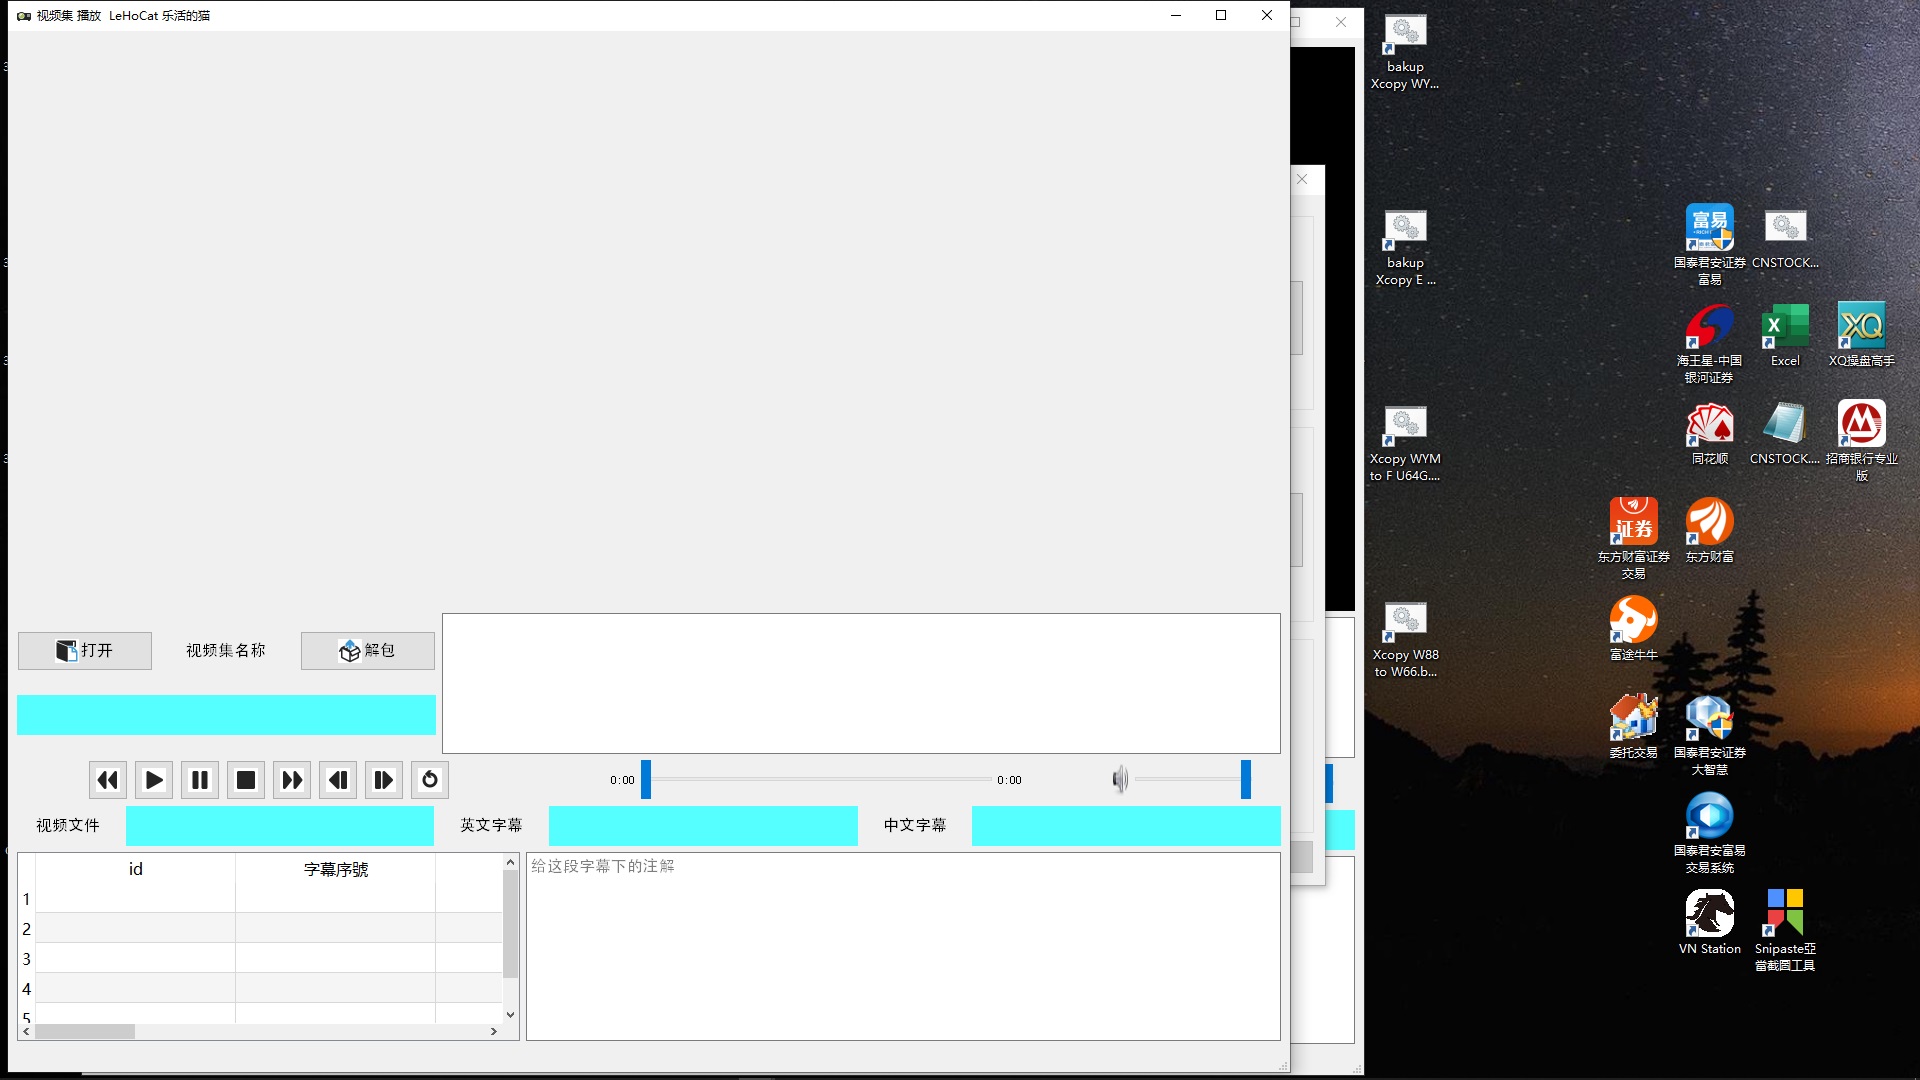1920x1080 pixels.
Task: Click the table's vertical scrollbar down arrow
Action: (x=510, y=1014)
